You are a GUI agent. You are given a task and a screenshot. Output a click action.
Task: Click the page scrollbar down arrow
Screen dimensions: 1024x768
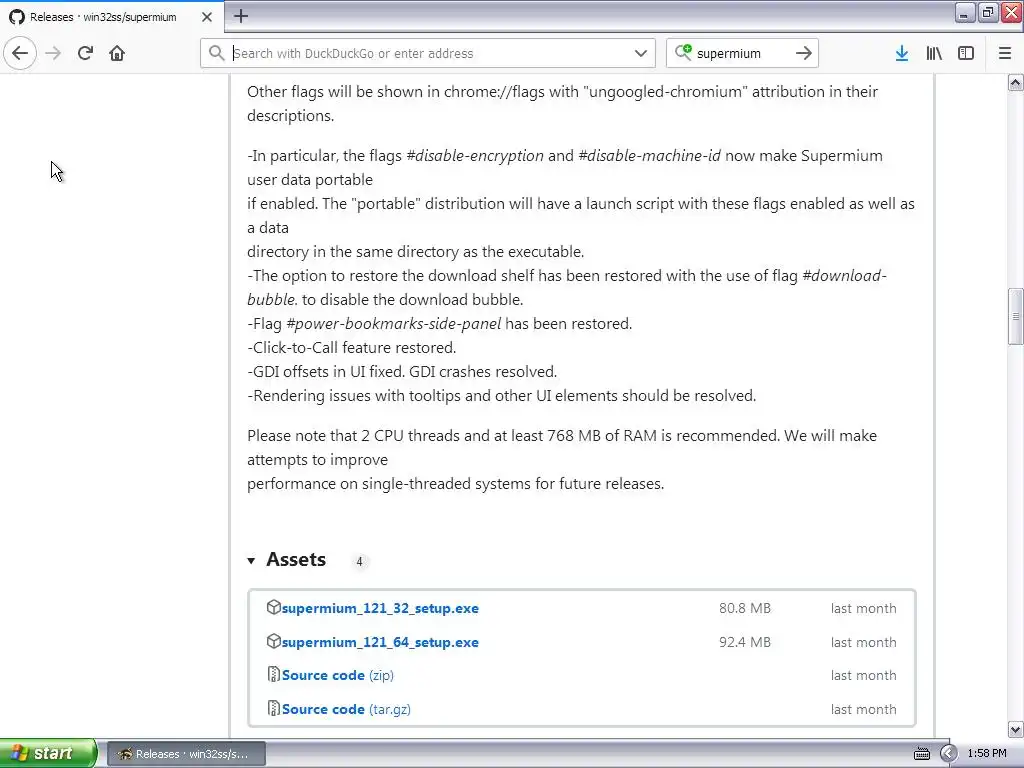[x=1015, y=729]
